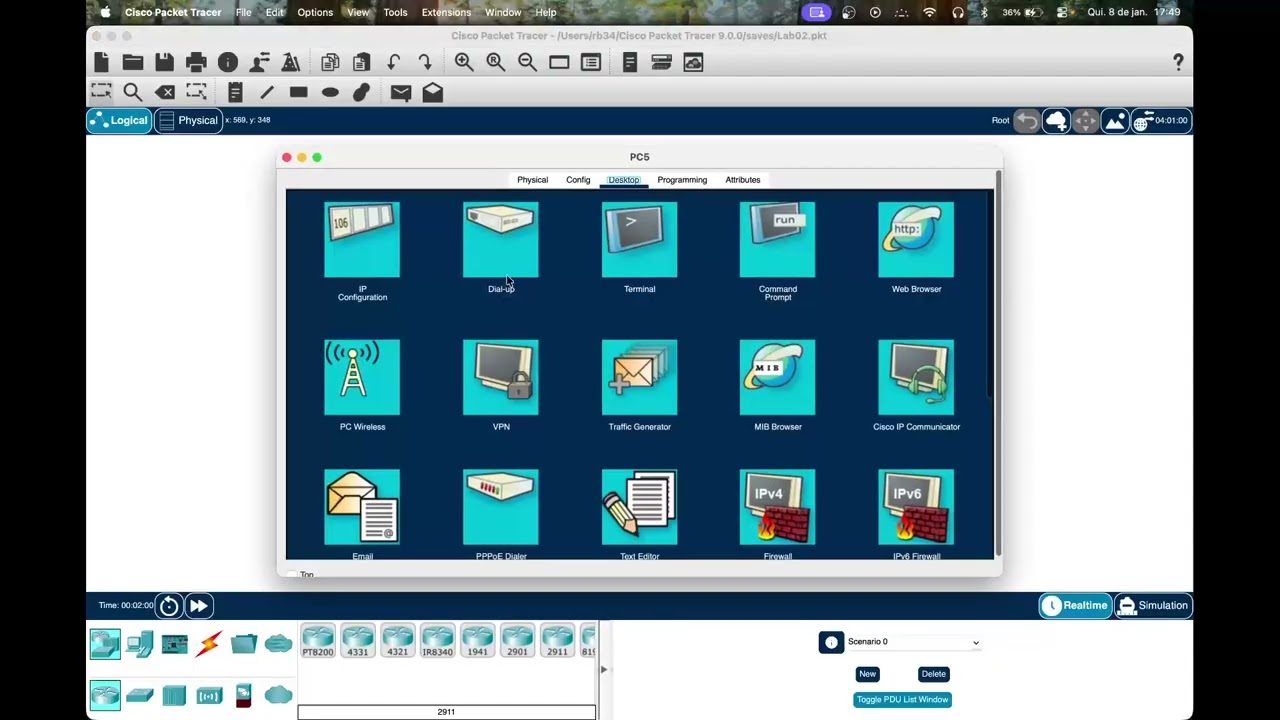Select the Draw Line tool

[267, 92]
